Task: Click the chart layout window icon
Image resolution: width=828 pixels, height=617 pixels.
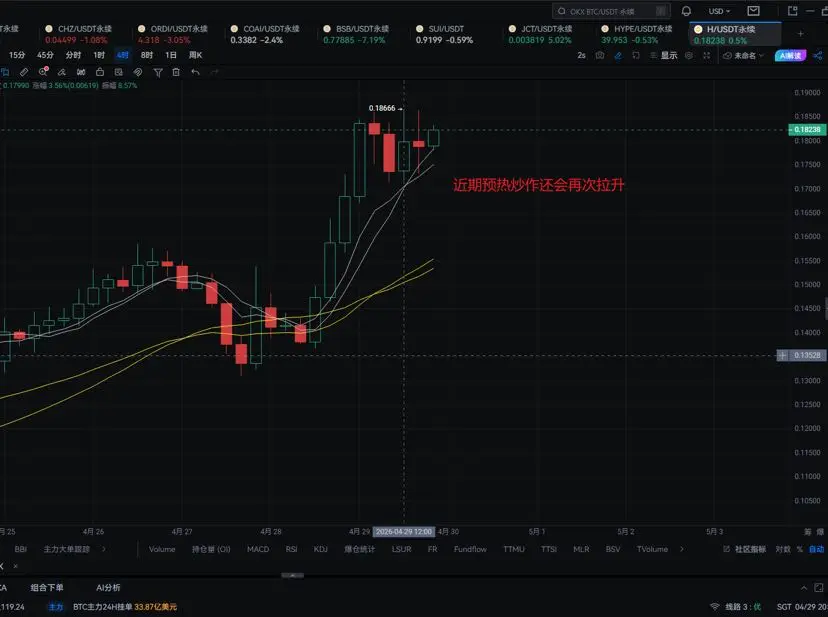Action: tap(636, 55)
